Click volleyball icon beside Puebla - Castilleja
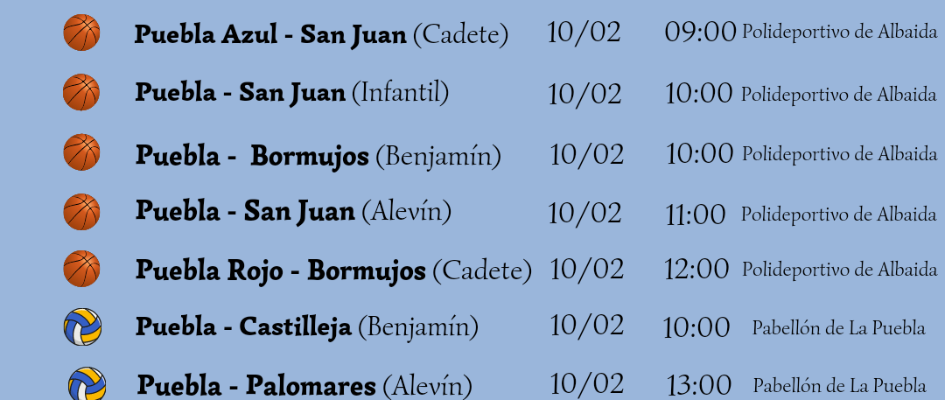The image size is (945, 400). click(83, 327)
